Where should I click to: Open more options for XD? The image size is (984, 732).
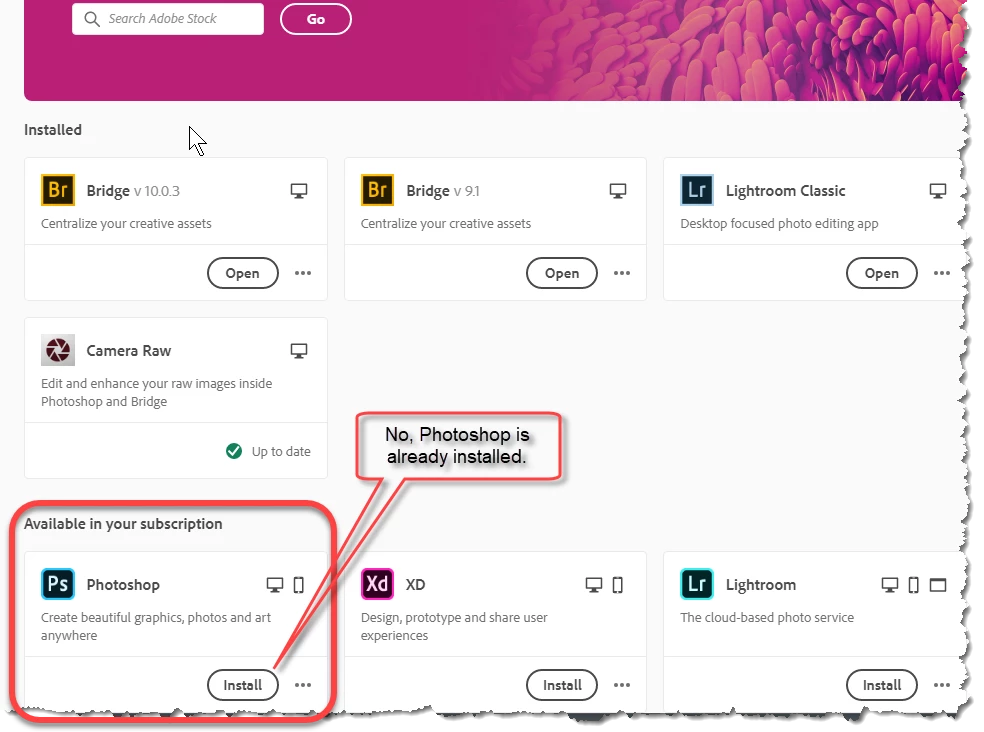tap(622, 685)
